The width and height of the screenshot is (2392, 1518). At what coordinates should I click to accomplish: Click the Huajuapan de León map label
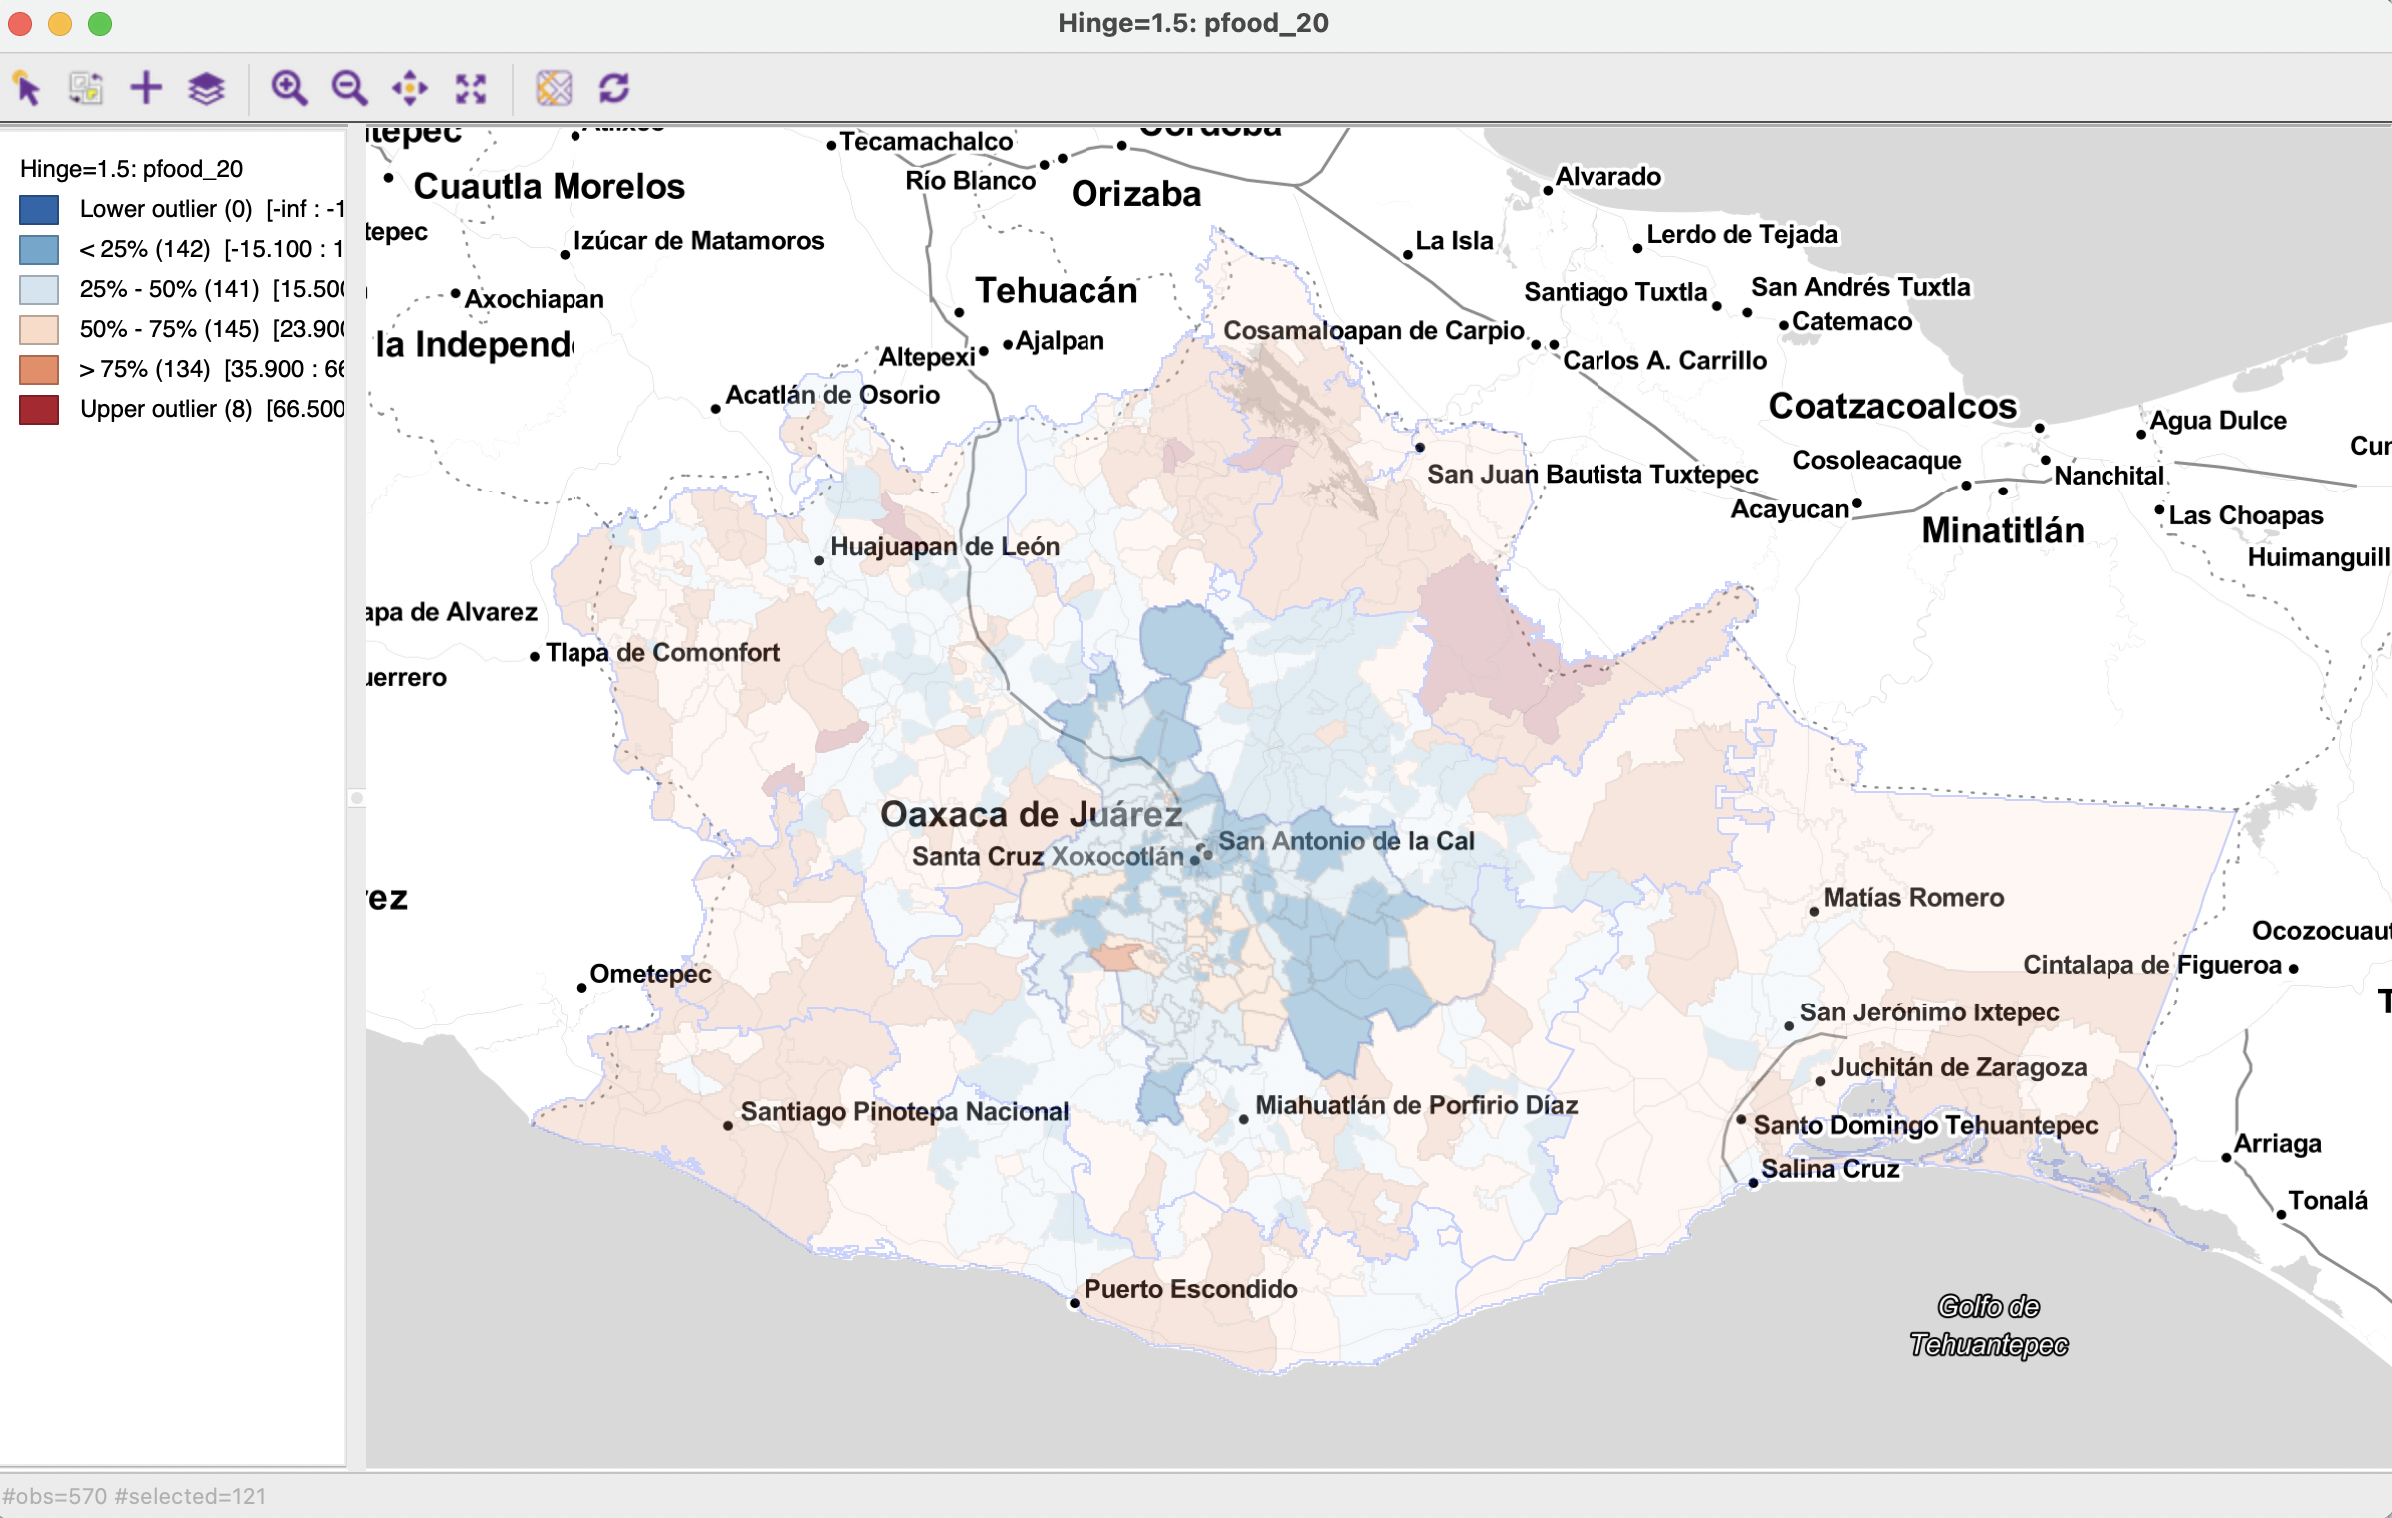(x=945, y=546)
